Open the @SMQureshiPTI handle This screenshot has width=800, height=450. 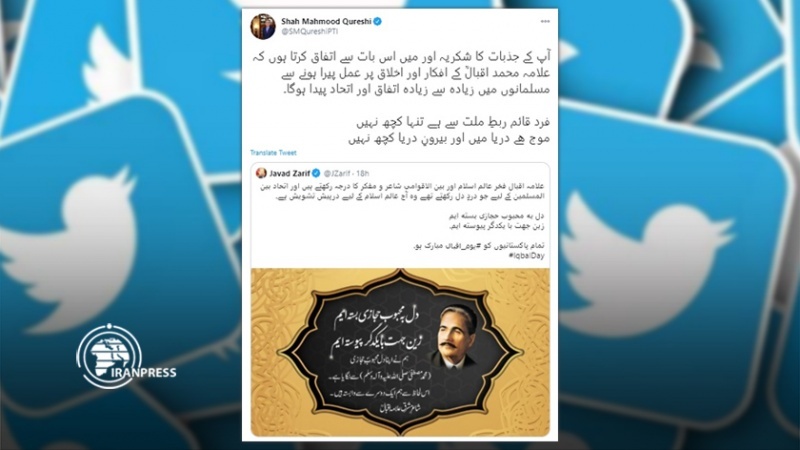(x=310, y=32)
